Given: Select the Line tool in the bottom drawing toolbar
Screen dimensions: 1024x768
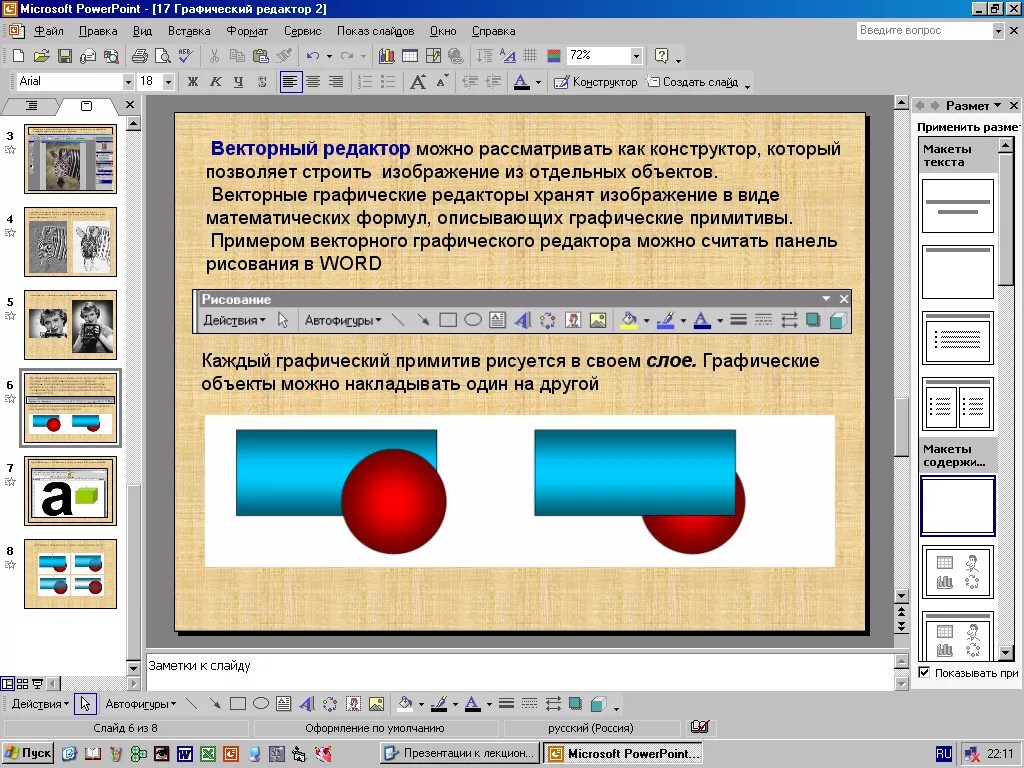Looking at the screenshot, I should pos(191,703).
